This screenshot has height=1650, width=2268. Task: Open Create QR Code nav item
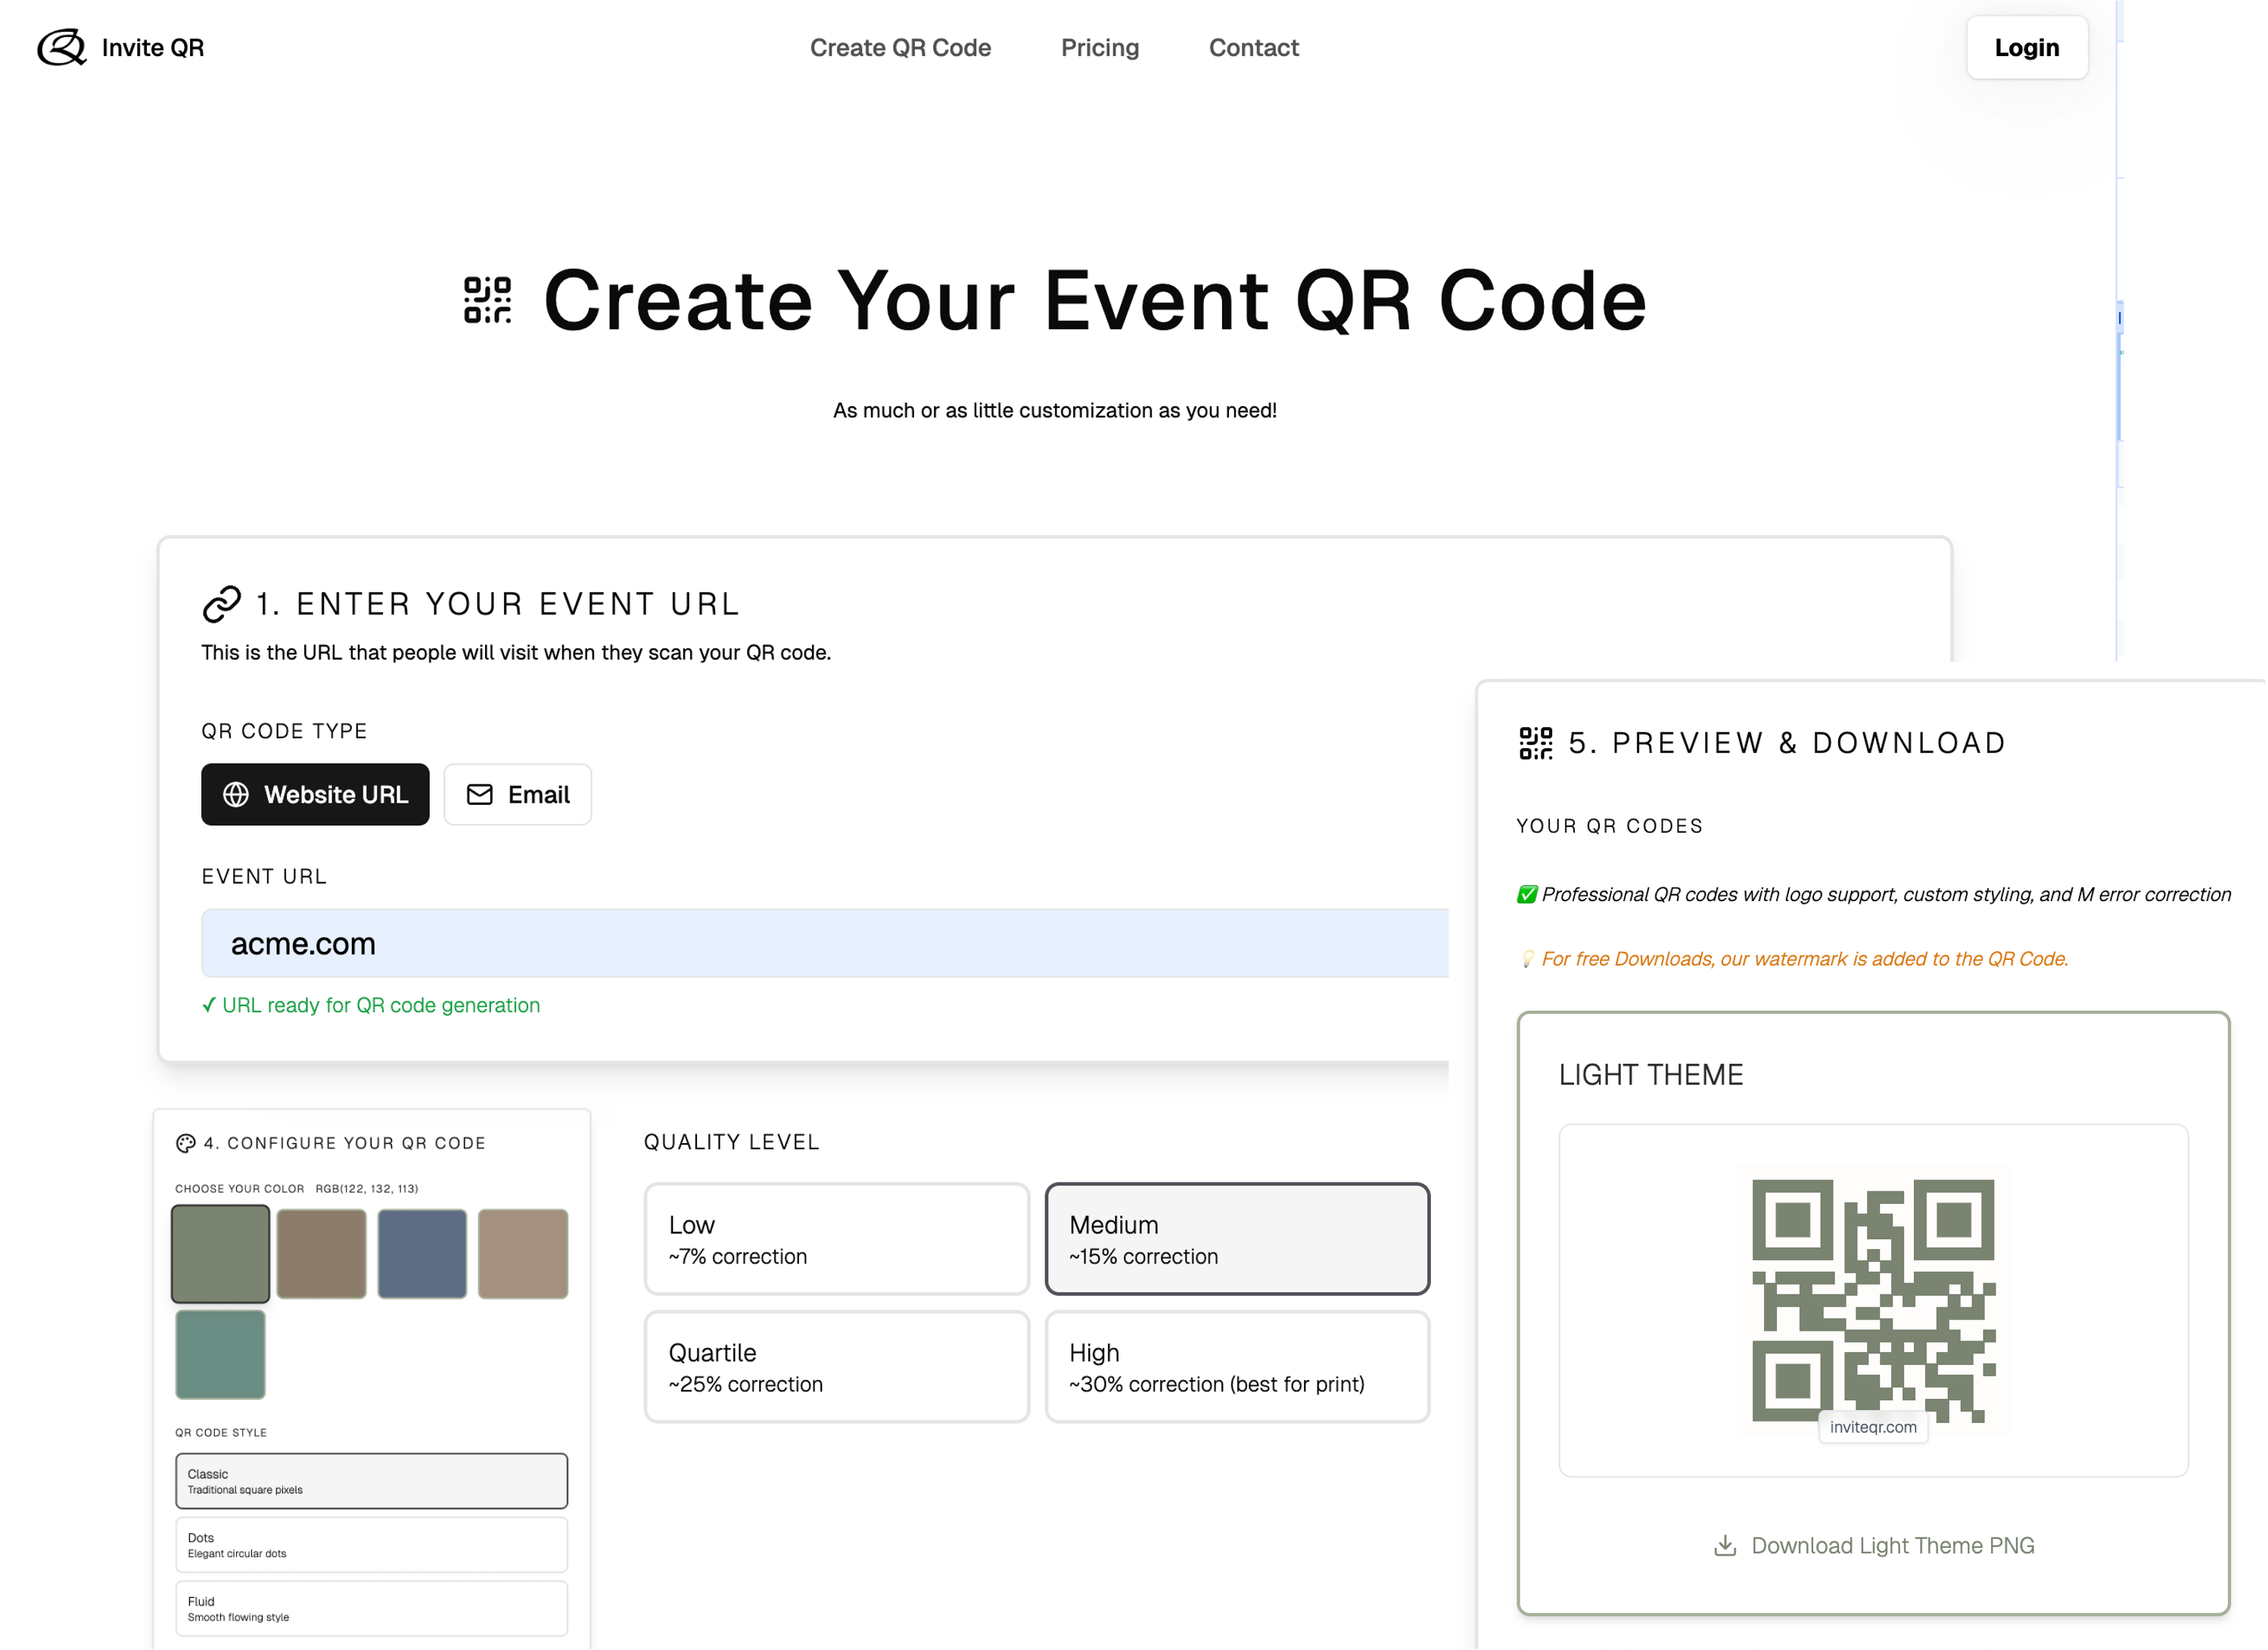[x=901, y=47]
